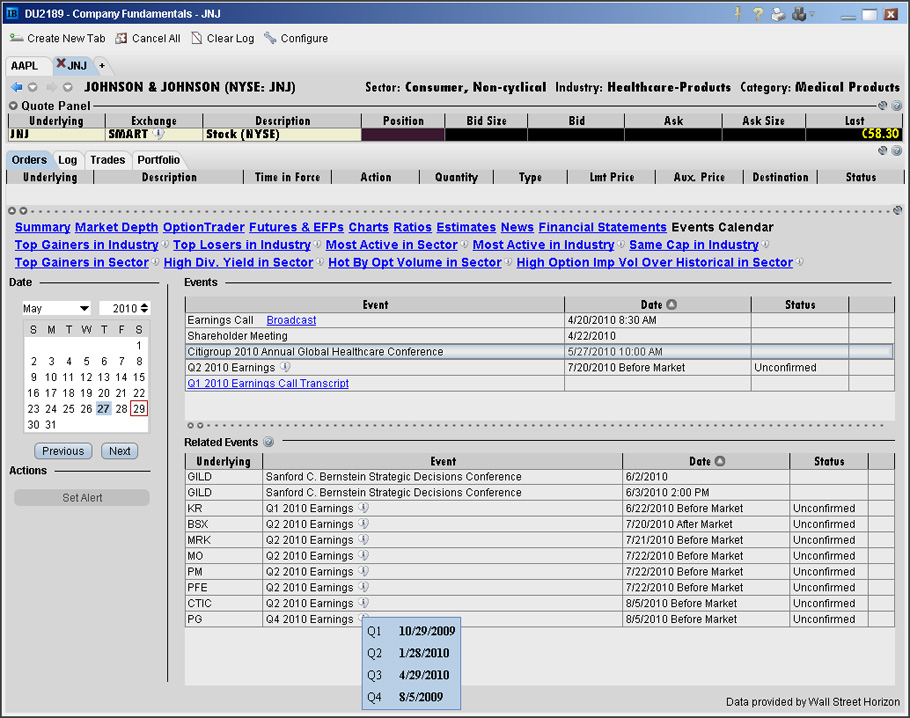Go back with the blue arrow
The width and height of the screenshot is (910, 718).
point(16,87)
